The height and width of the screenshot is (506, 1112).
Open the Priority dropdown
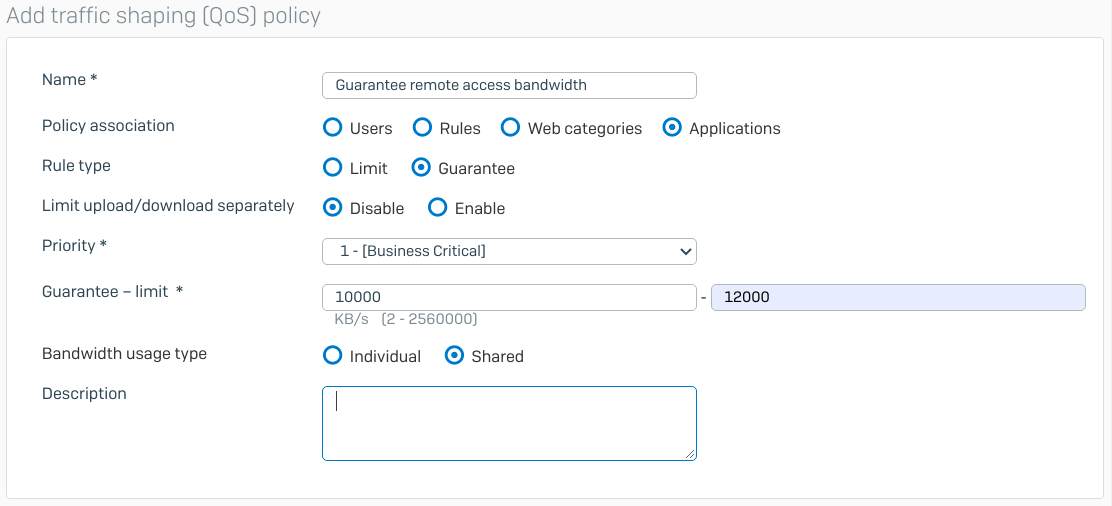tap(508, 251)
